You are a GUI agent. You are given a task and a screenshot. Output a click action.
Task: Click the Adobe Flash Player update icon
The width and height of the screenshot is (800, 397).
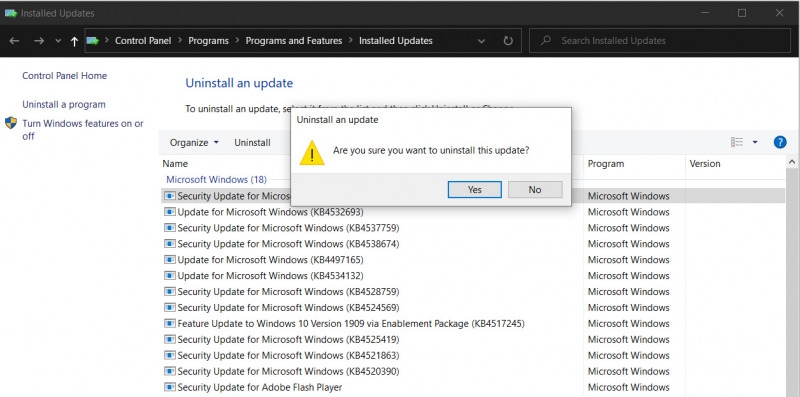[170, 387]
